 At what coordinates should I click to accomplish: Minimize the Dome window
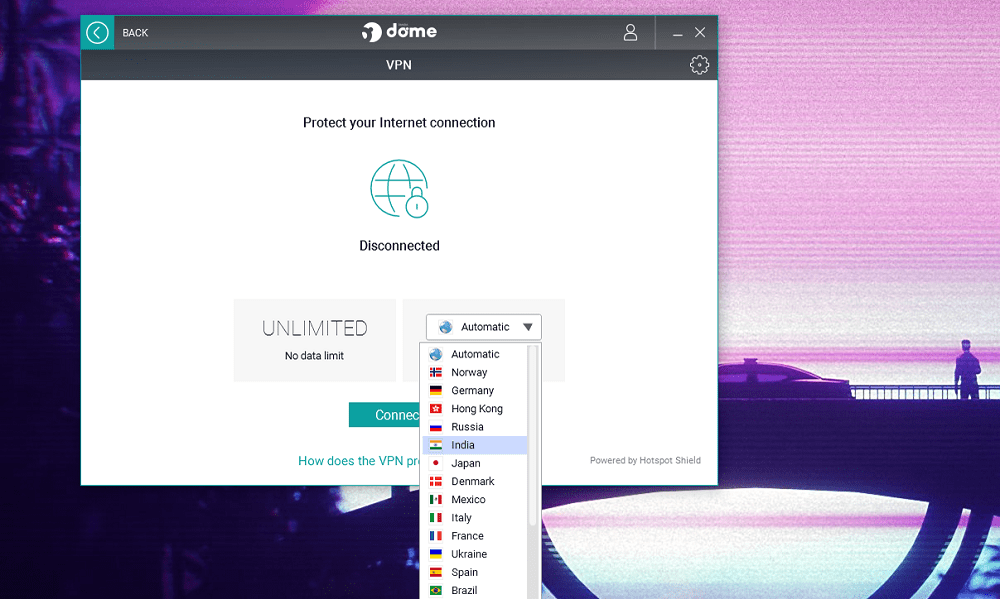click(x=677, y=33)
